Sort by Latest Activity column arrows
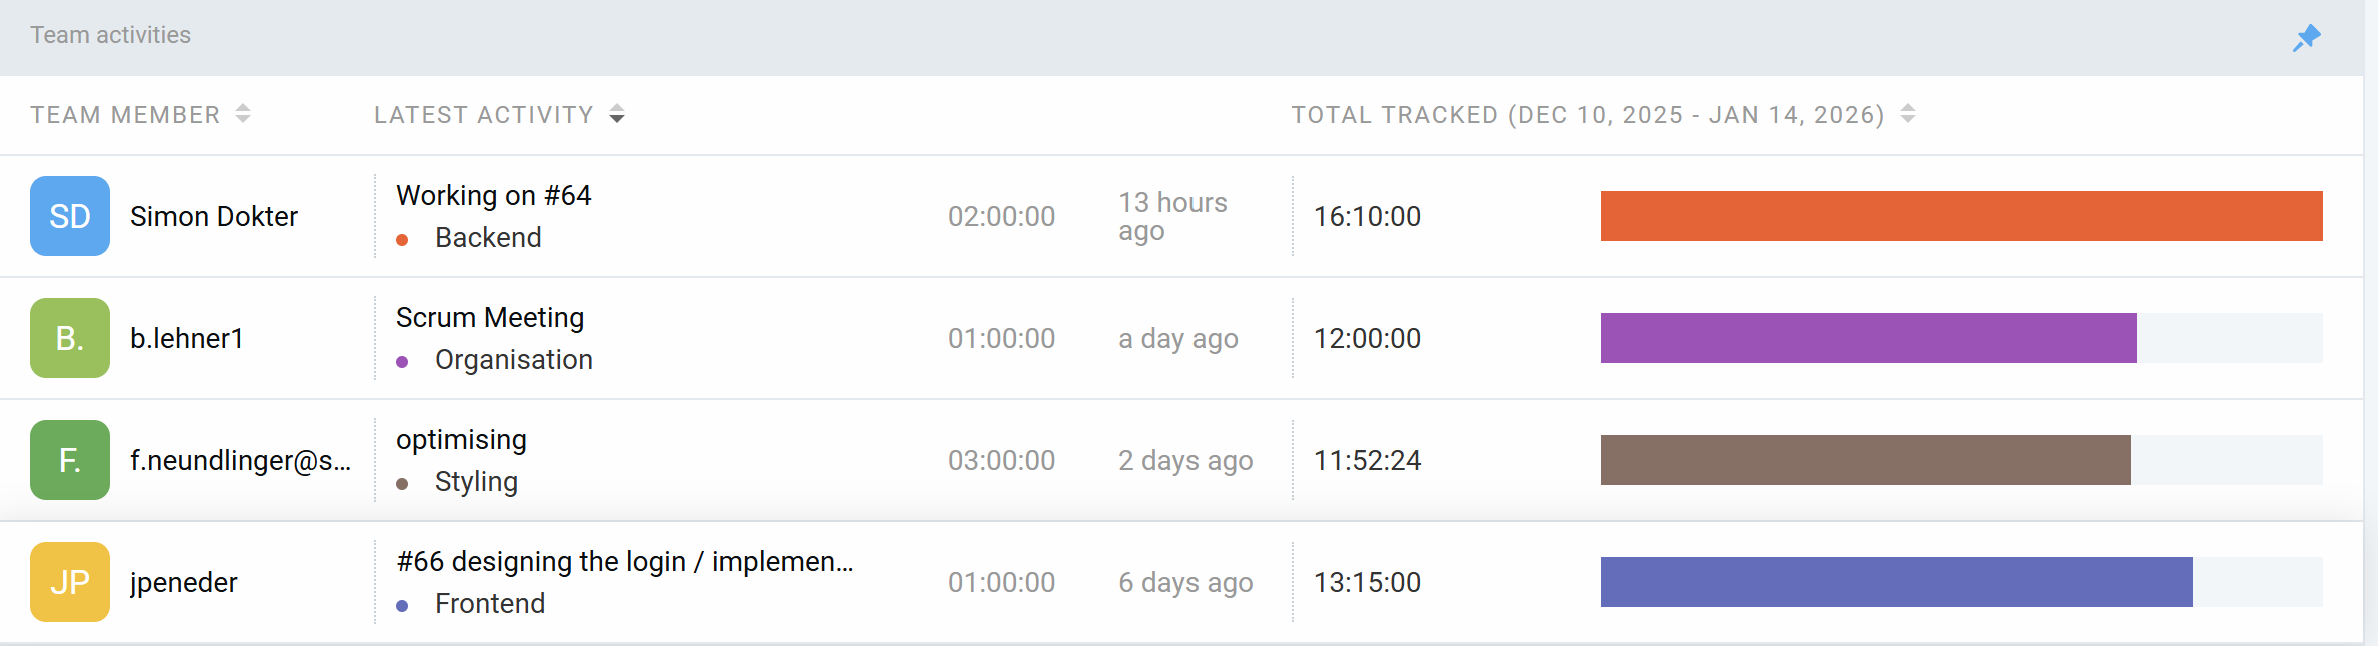This screenshot has width=2378, height=646. [617, 114]
